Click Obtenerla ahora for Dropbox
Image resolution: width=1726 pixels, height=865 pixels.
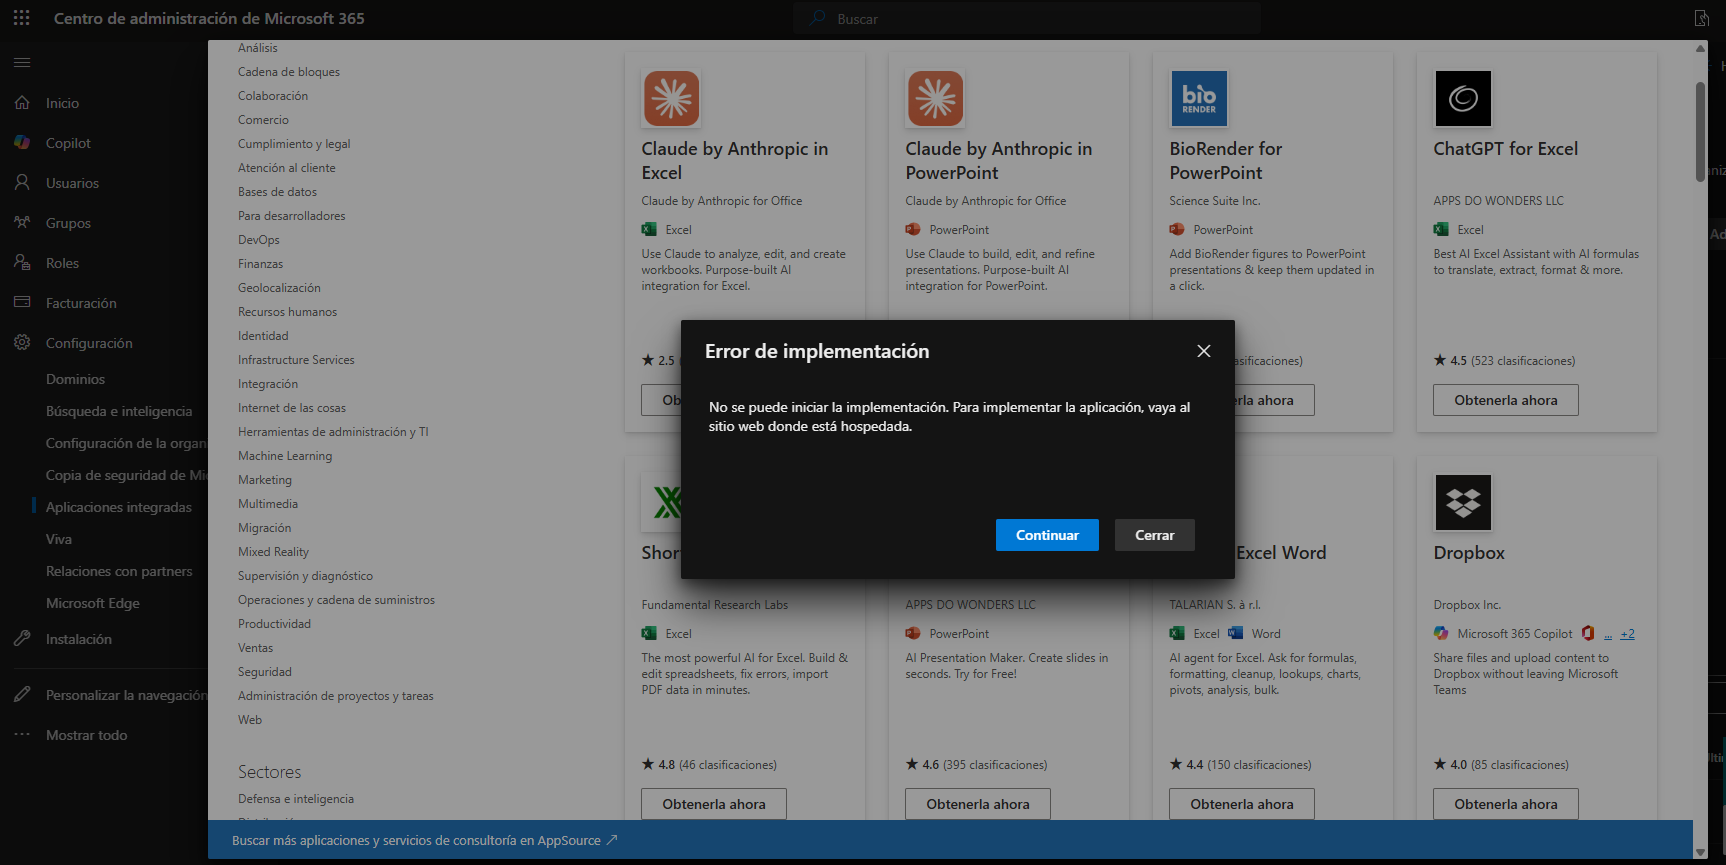(x=1506, y=804)
